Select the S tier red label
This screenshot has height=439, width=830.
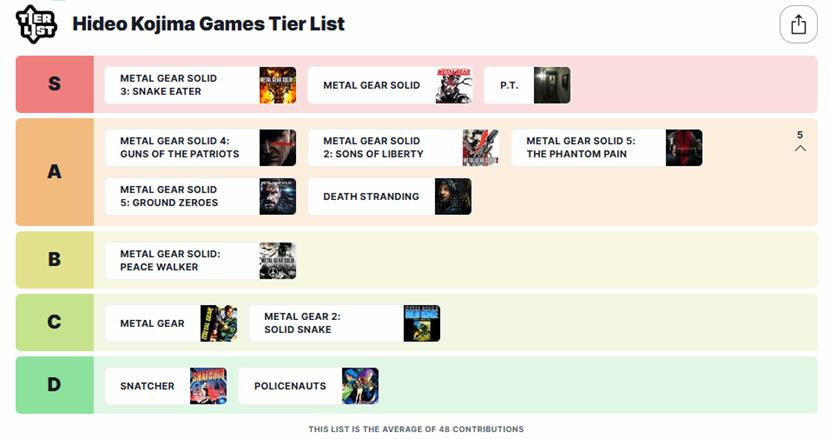[x=55, y=84]
